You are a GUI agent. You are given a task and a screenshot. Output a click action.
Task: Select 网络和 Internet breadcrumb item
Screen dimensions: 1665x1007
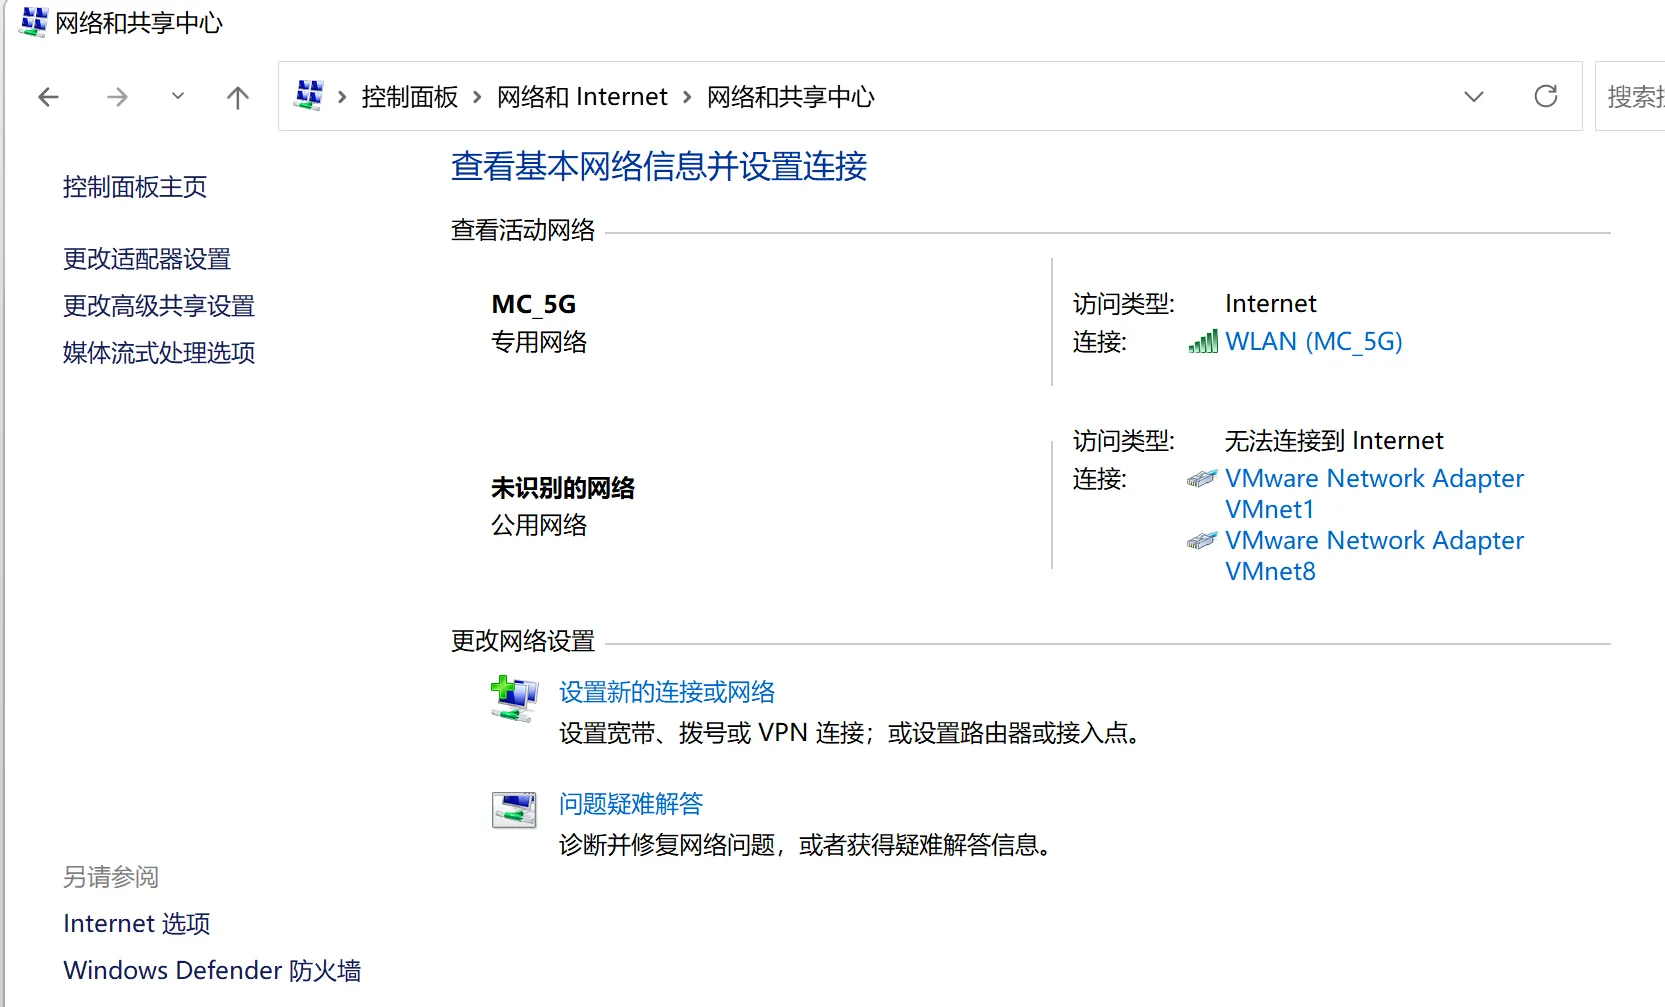[x=581, y=97]
